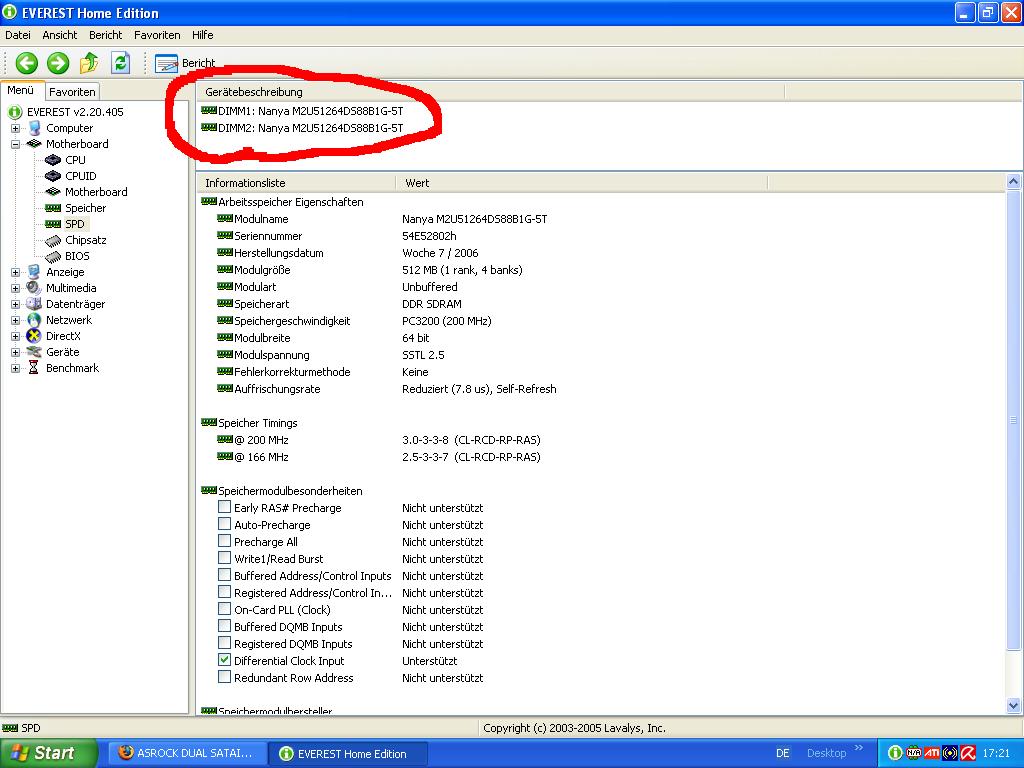Switch to the Menü tab
The width and height of the screenshot is (1024, 768).
coord(21,91)
